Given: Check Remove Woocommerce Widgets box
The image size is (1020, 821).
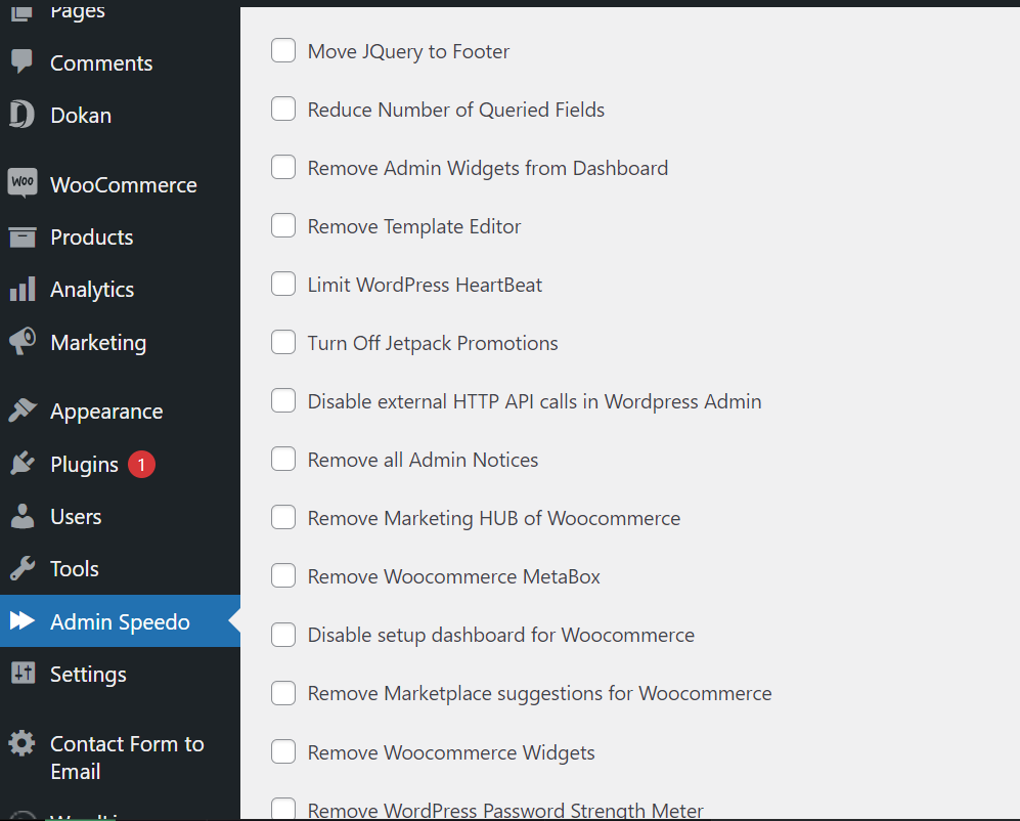Looking at the screenshot, I should [284, 751].
